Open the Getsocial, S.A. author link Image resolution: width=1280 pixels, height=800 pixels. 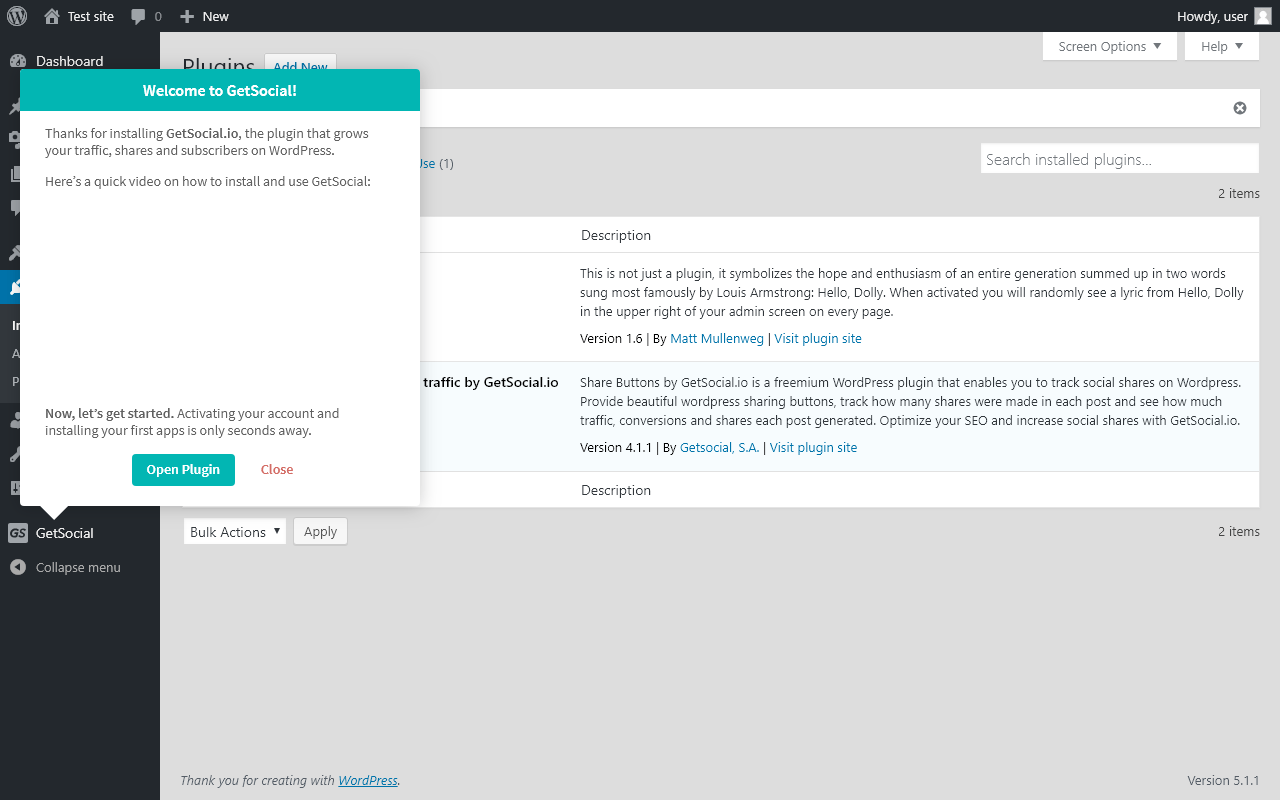click(x=720, y=447)
